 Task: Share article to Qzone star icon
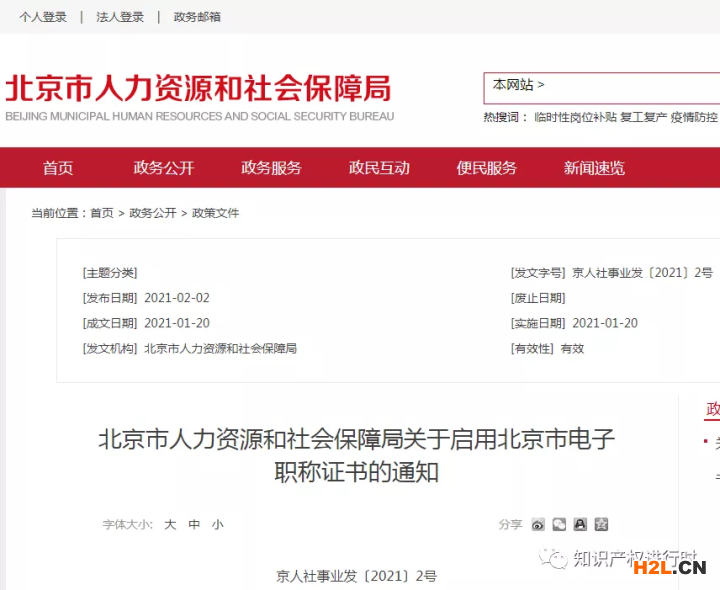601,524
